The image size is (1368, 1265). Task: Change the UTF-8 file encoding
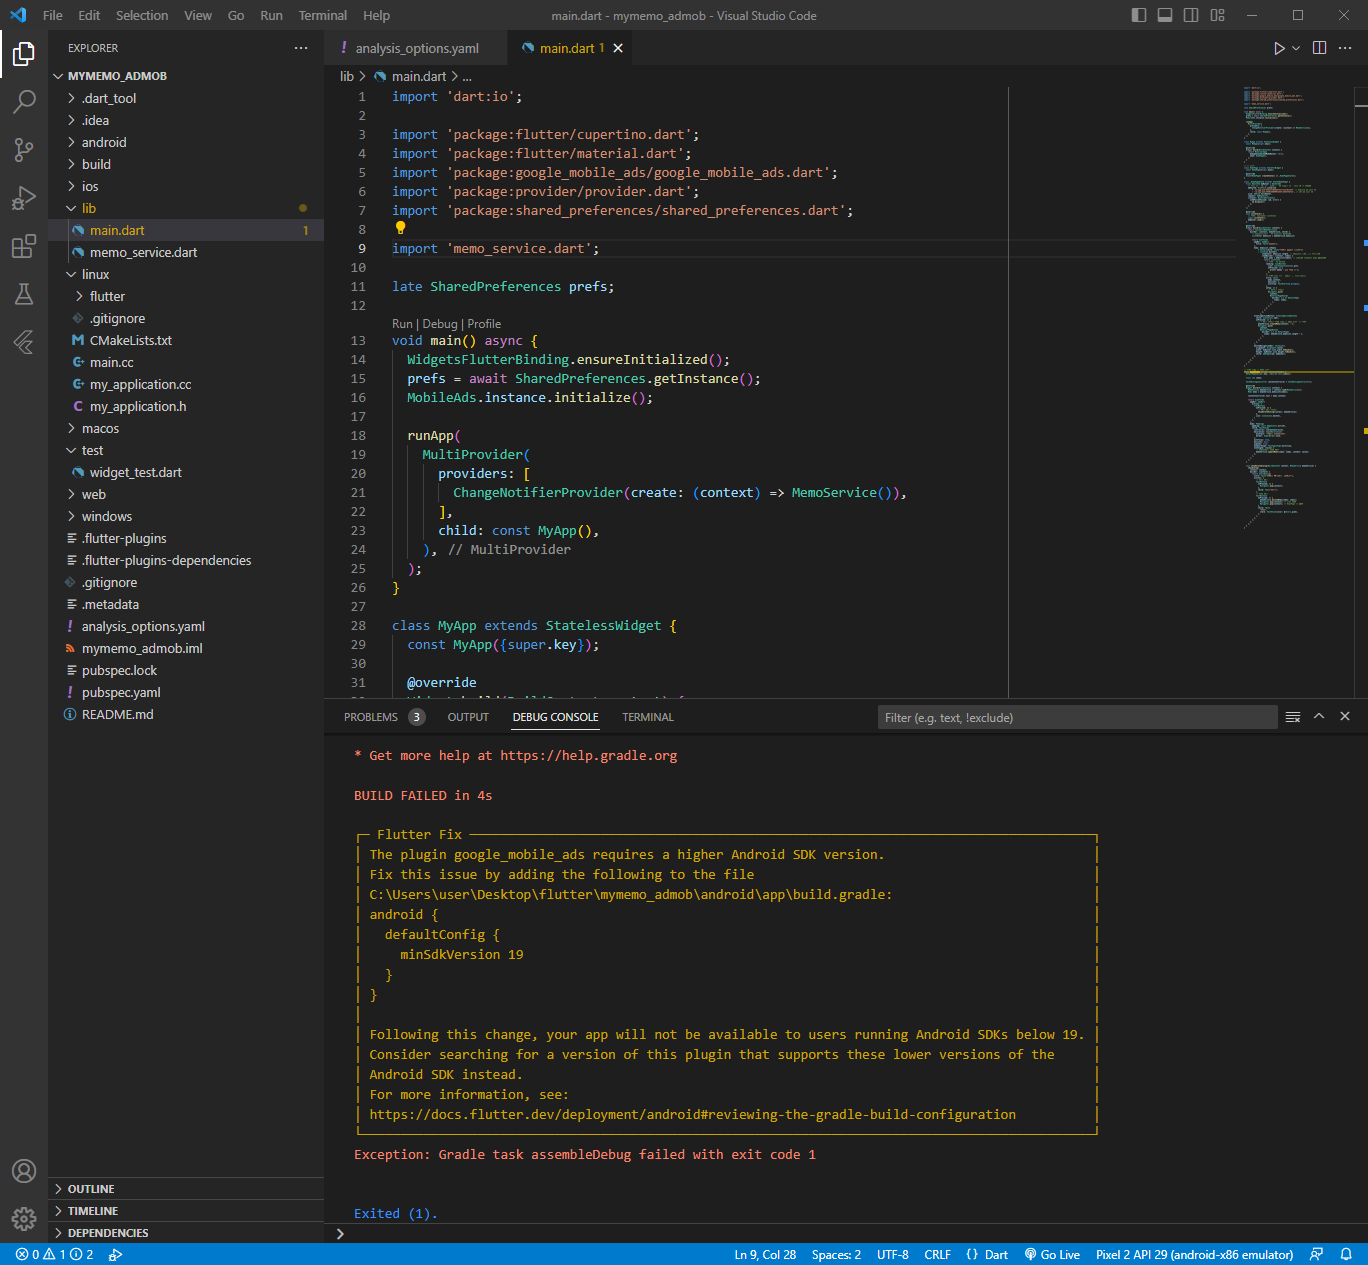coord(893,1255)
